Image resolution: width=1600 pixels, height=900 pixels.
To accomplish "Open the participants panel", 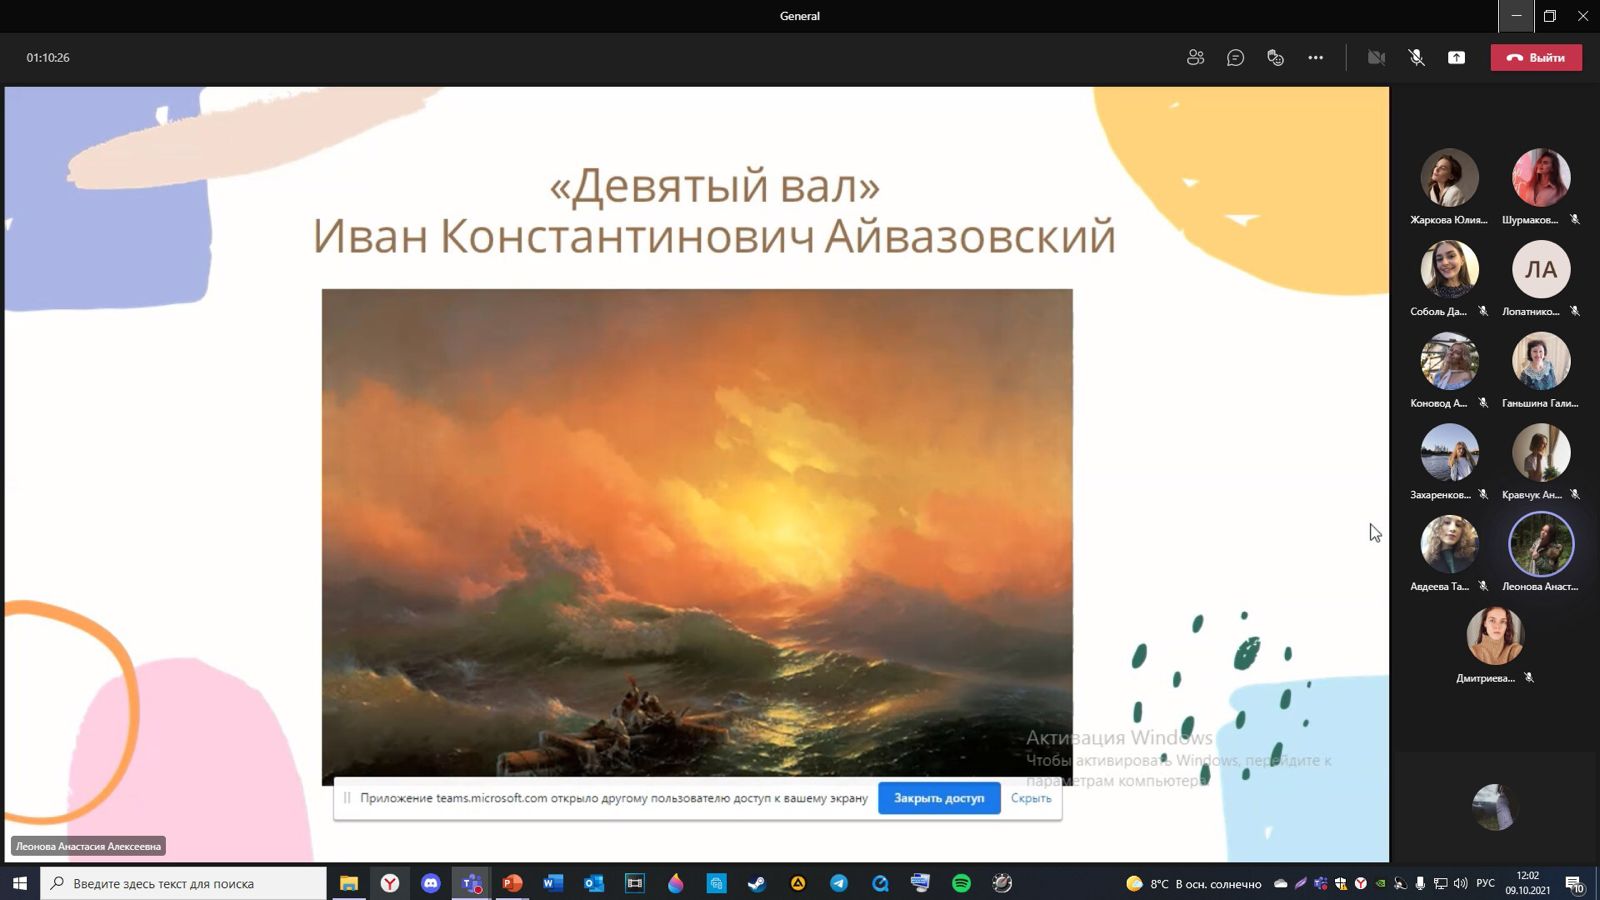I will 1195,58.
